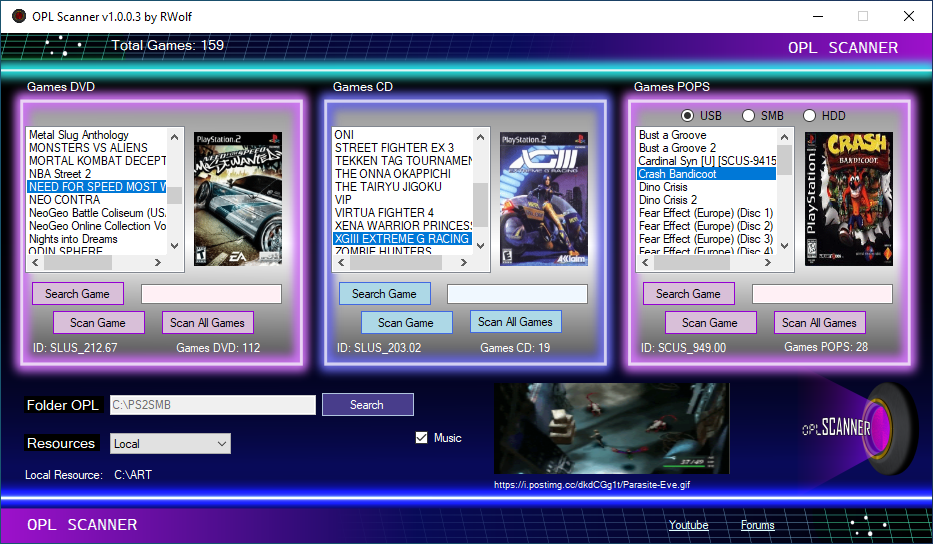Click Search Game button under Games CD
933x544 pixels.
point(385,293)
